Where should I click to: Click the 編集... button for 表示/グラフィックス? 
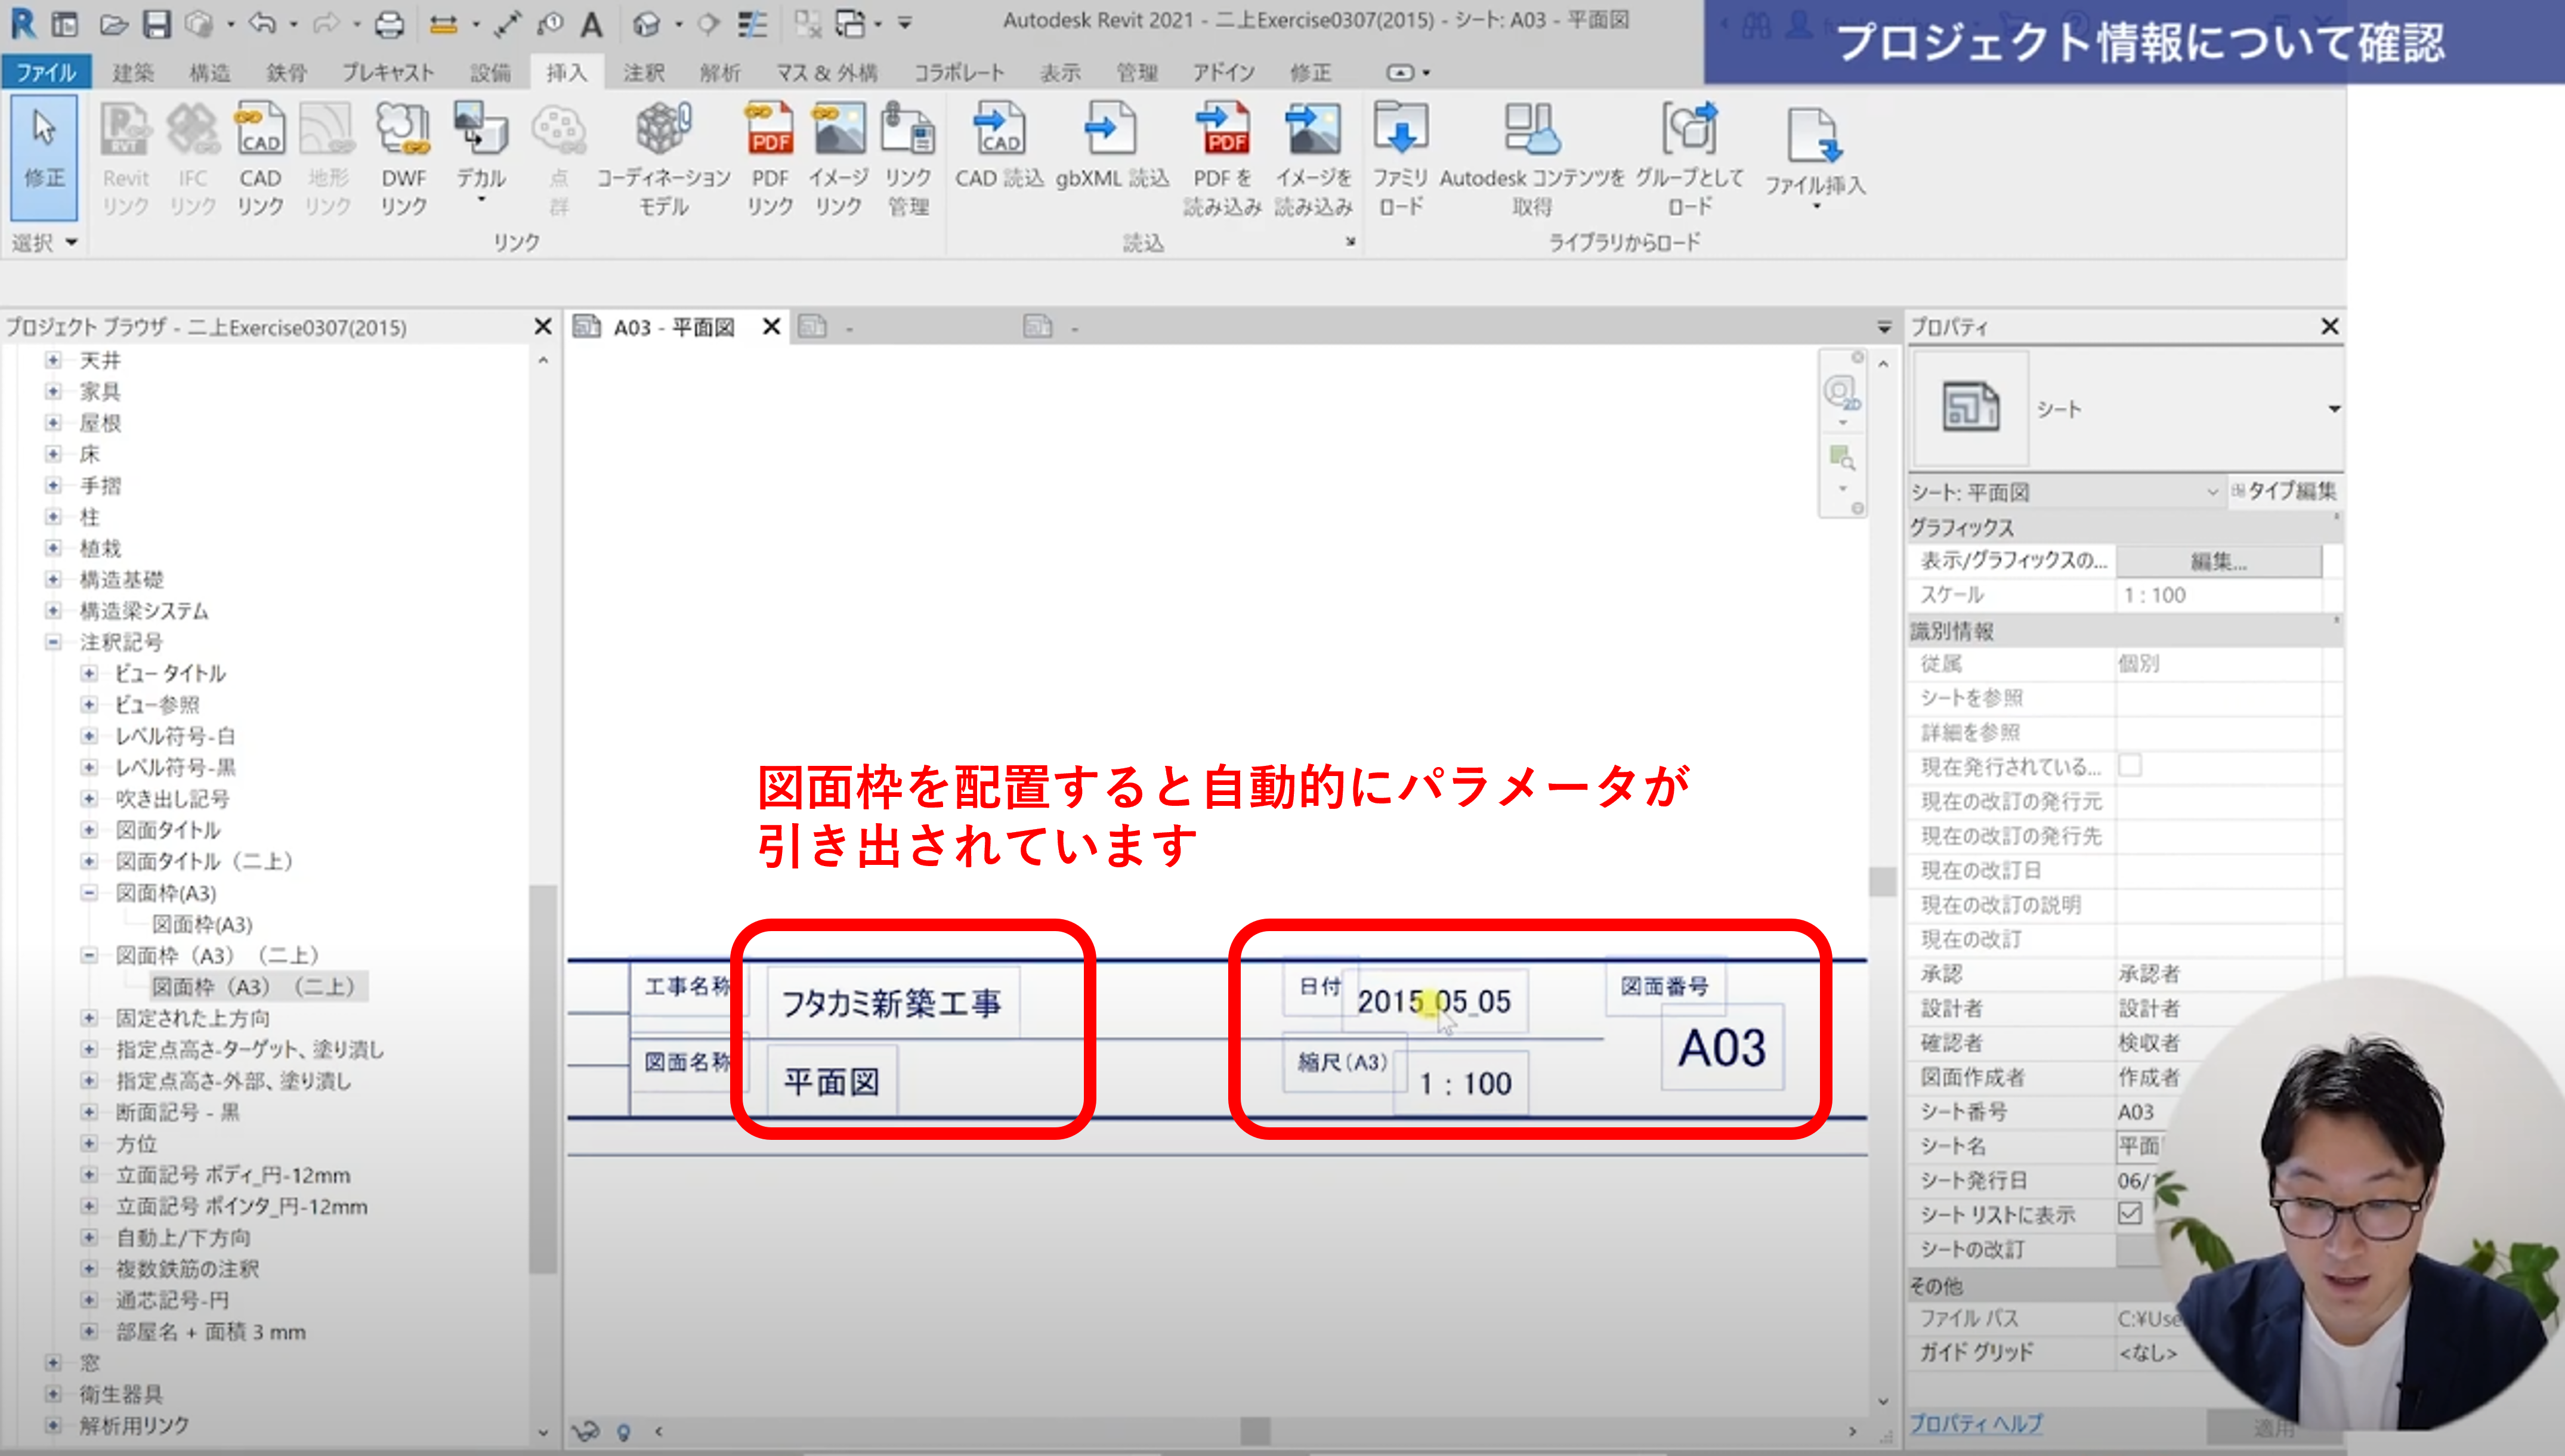pyautogui.click(x=2218, y=561)
